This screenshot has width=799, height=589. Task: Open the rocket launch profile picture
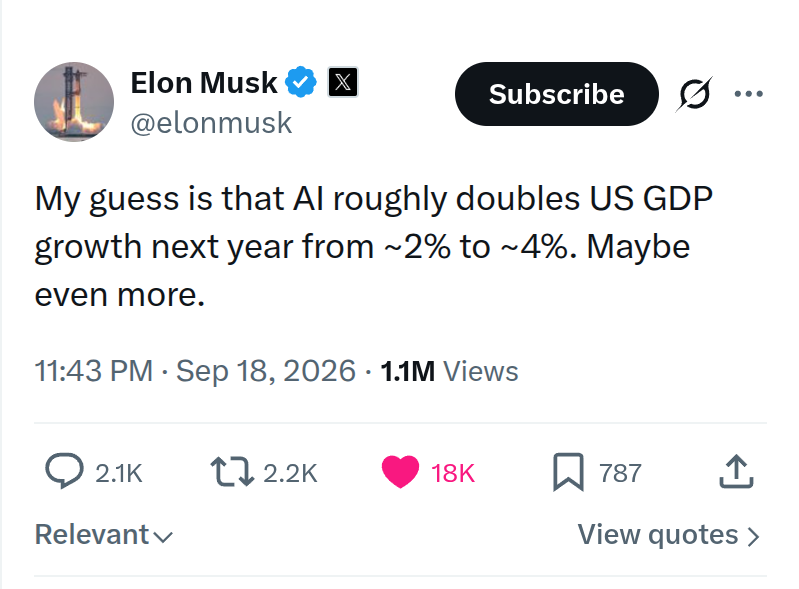[x=74, y=102]
